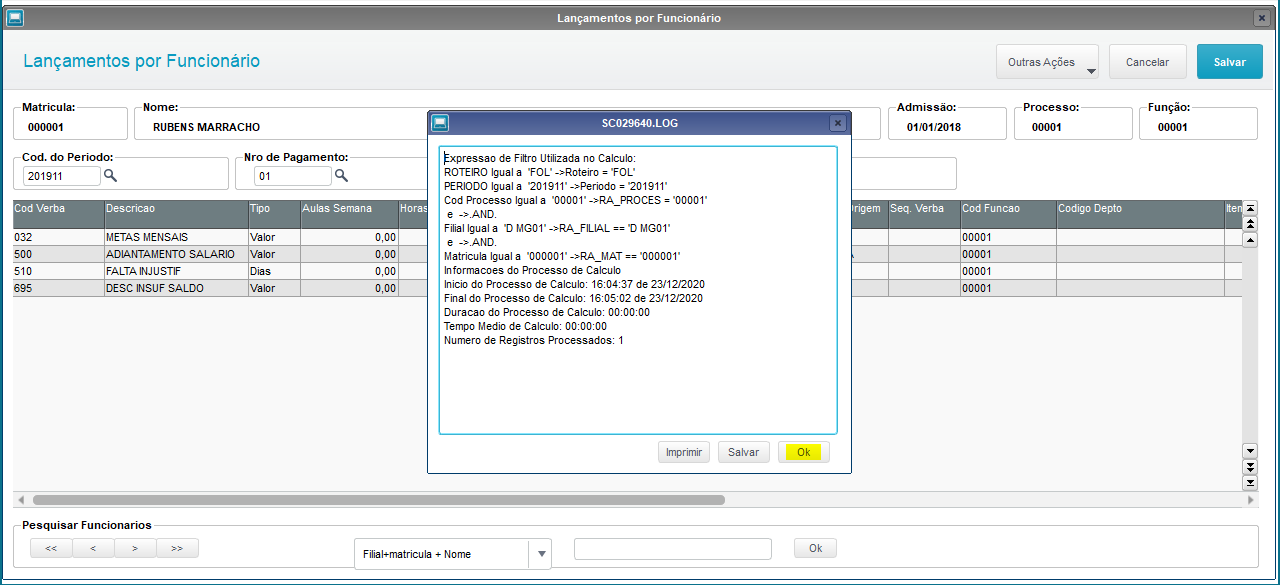Image resolution: width=1280 pixels, height=585 pixels.
Task: Click Cancelar in the main window
Action: pos(1147,62)
